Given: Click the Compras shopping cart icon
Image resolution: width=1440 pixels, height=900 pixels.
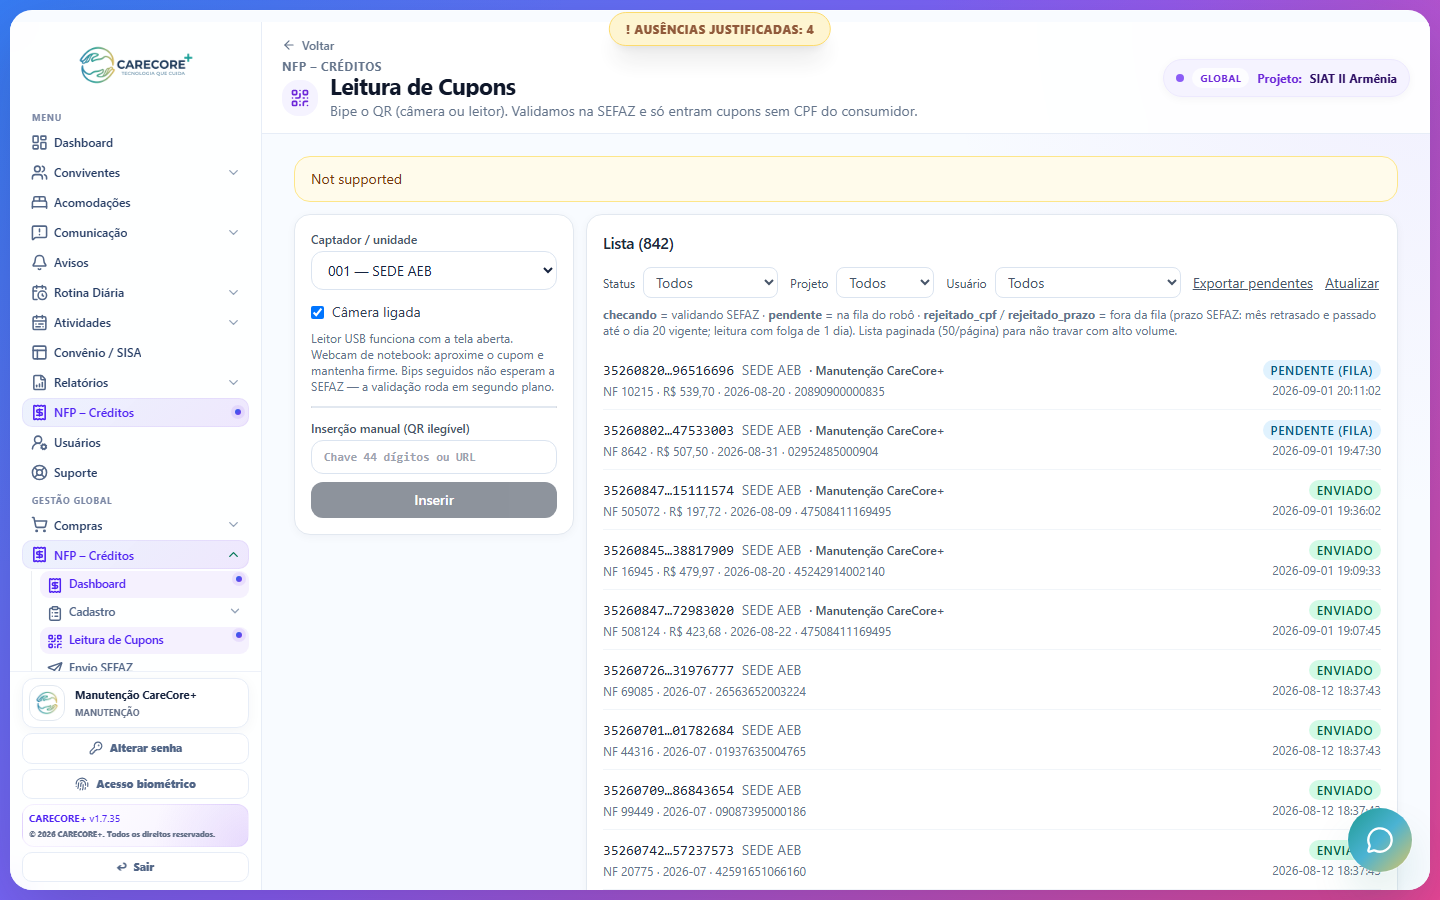Looking at the screenshot, I should (x=39, y=525).
